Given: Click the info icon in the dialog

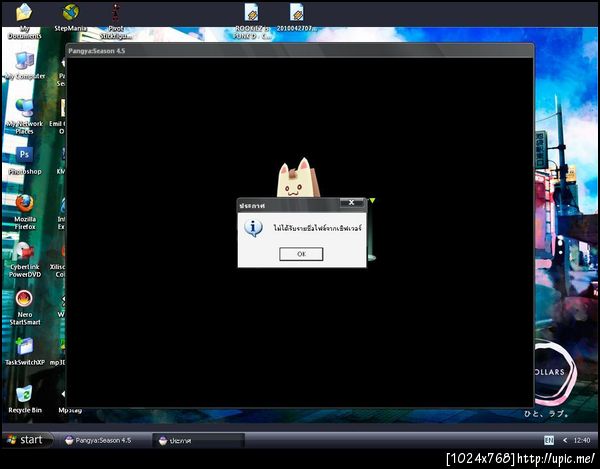Looking at the screenshot, I should (x=253, y=228).
